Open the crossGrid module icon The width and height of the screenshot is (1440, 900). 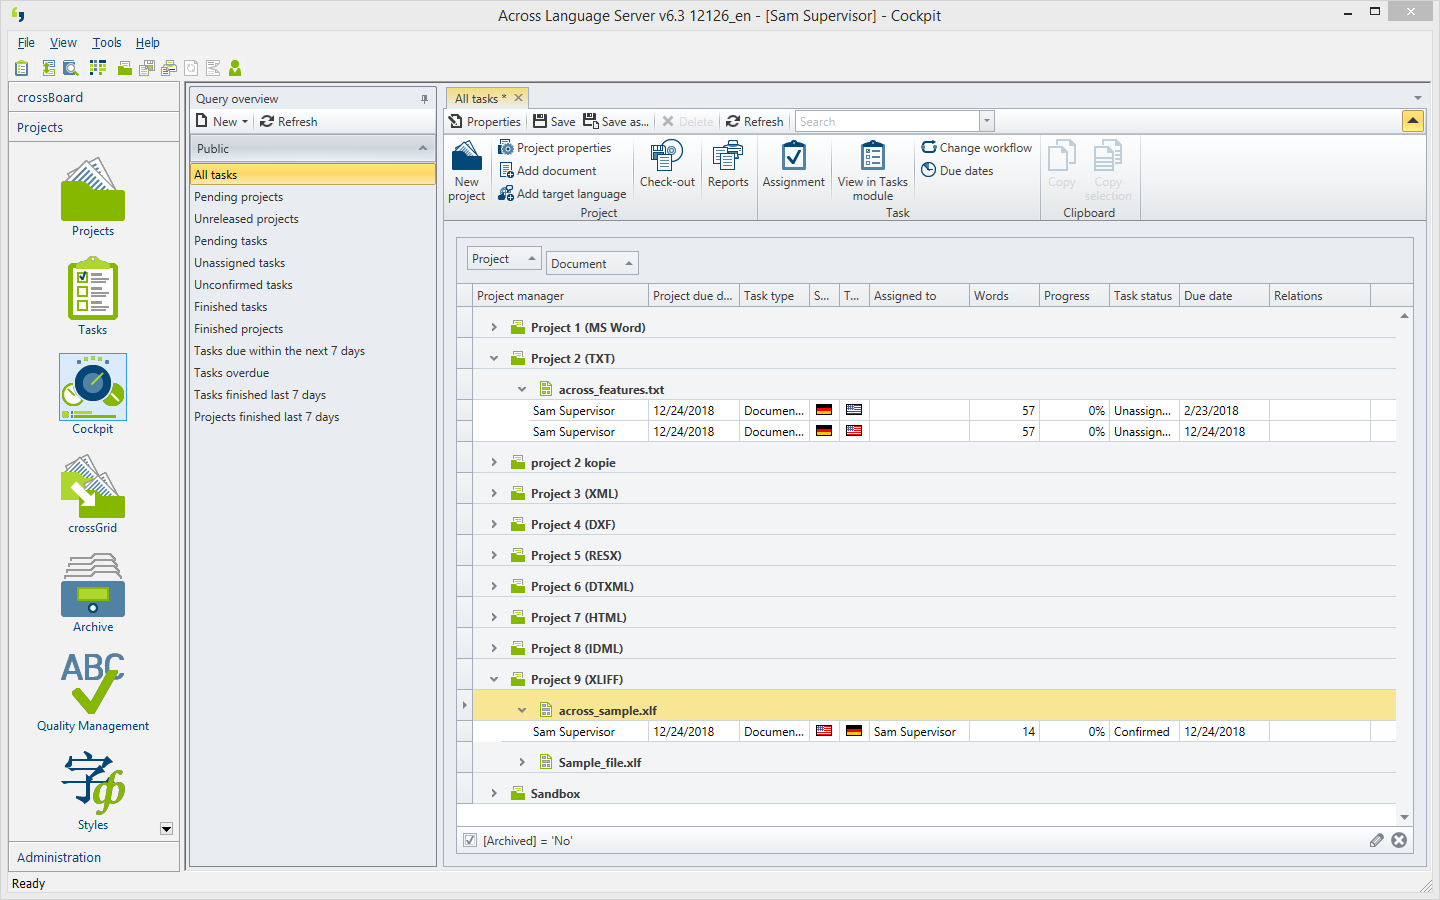click(x=93, y=487)
